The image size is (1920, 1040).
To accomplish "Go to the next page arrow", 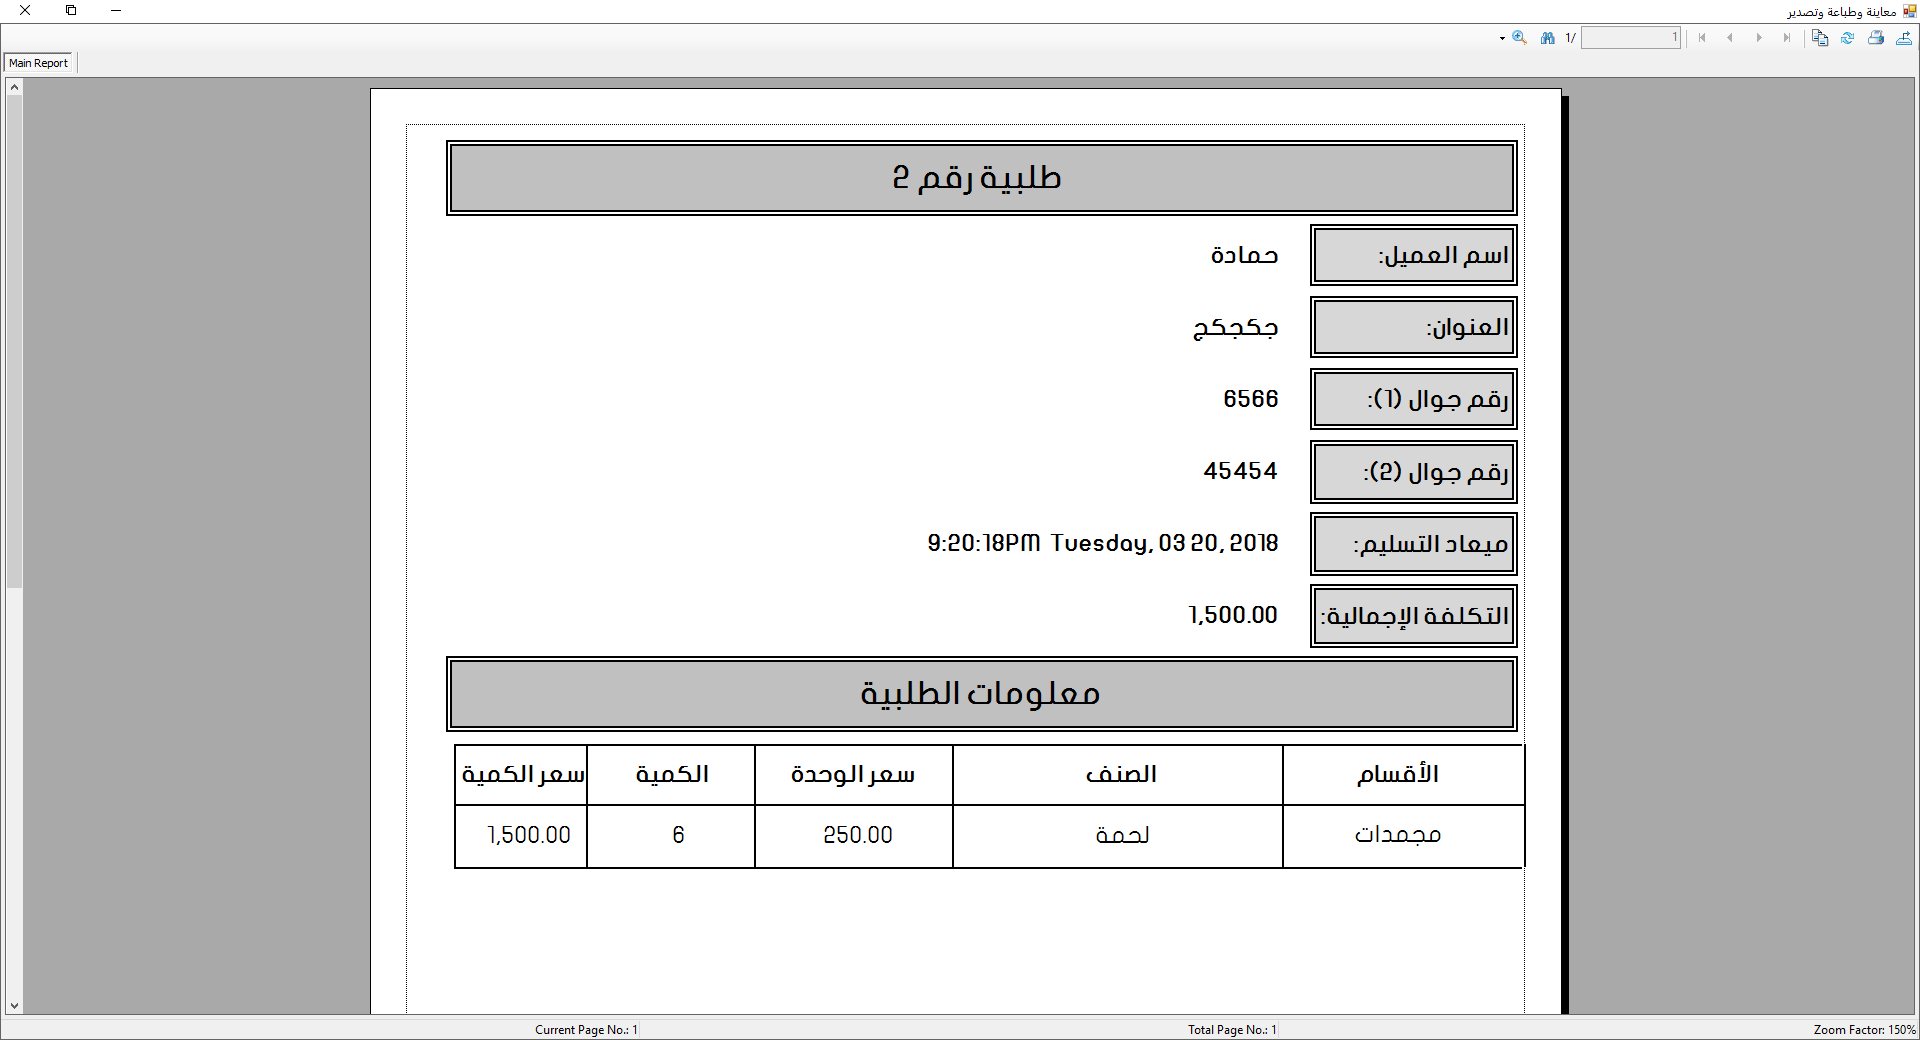I will pyautogui.click(x=1759, y=38).
